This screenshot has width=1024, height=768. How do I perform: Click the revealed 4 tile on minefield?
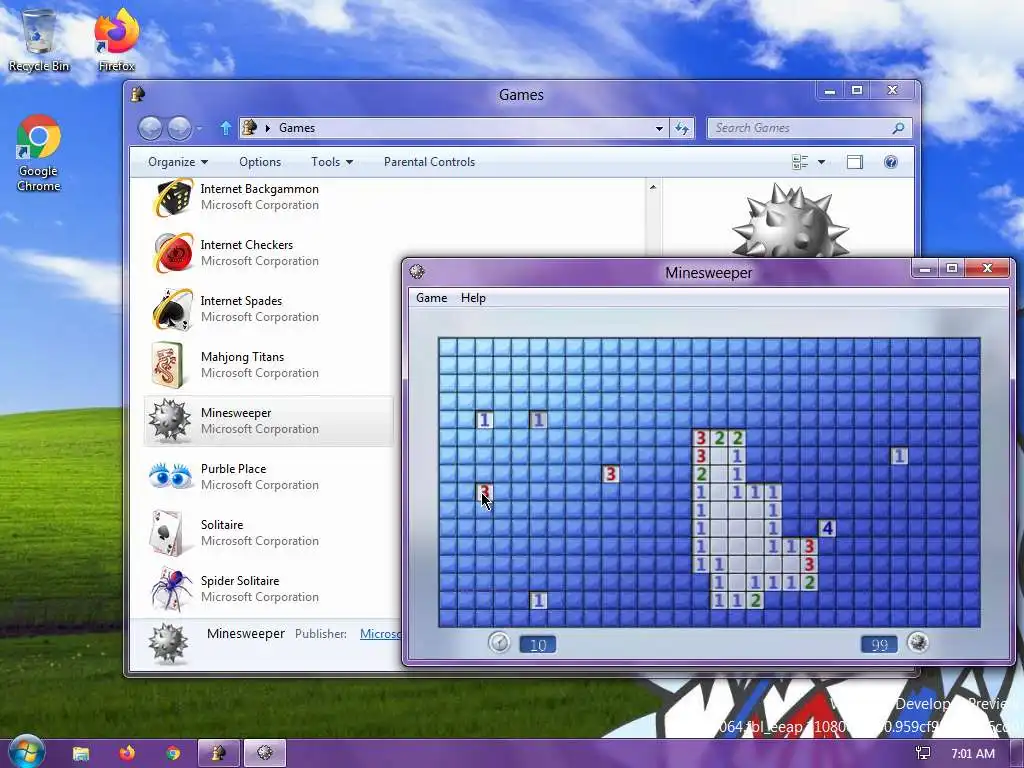point(827,528)
